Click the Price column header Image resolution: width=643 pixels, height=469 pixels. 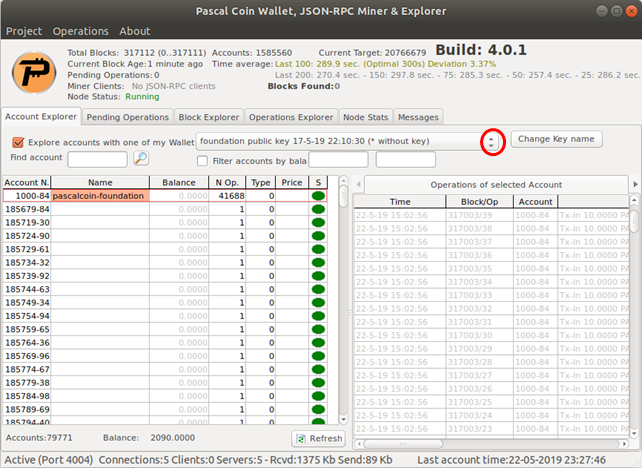tap(292, 182)
